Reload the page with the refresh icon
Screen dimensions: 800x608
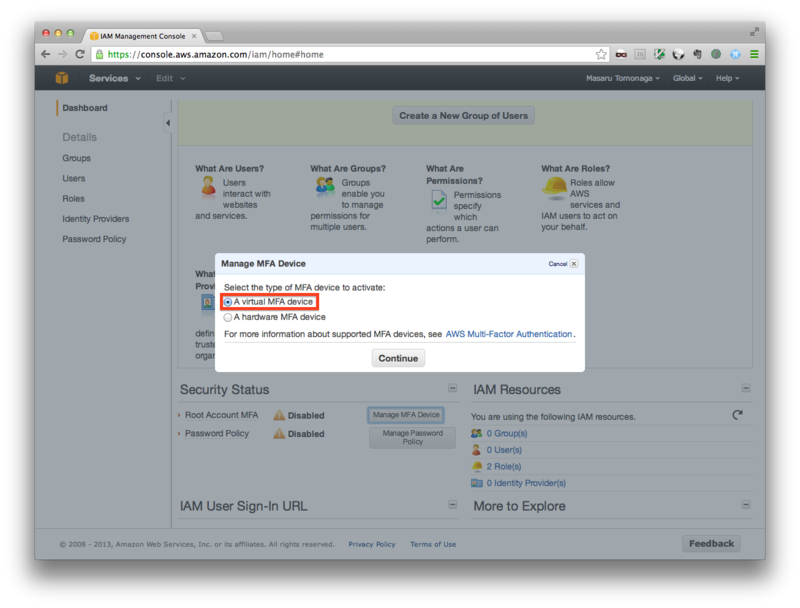[x=80, y=54]
